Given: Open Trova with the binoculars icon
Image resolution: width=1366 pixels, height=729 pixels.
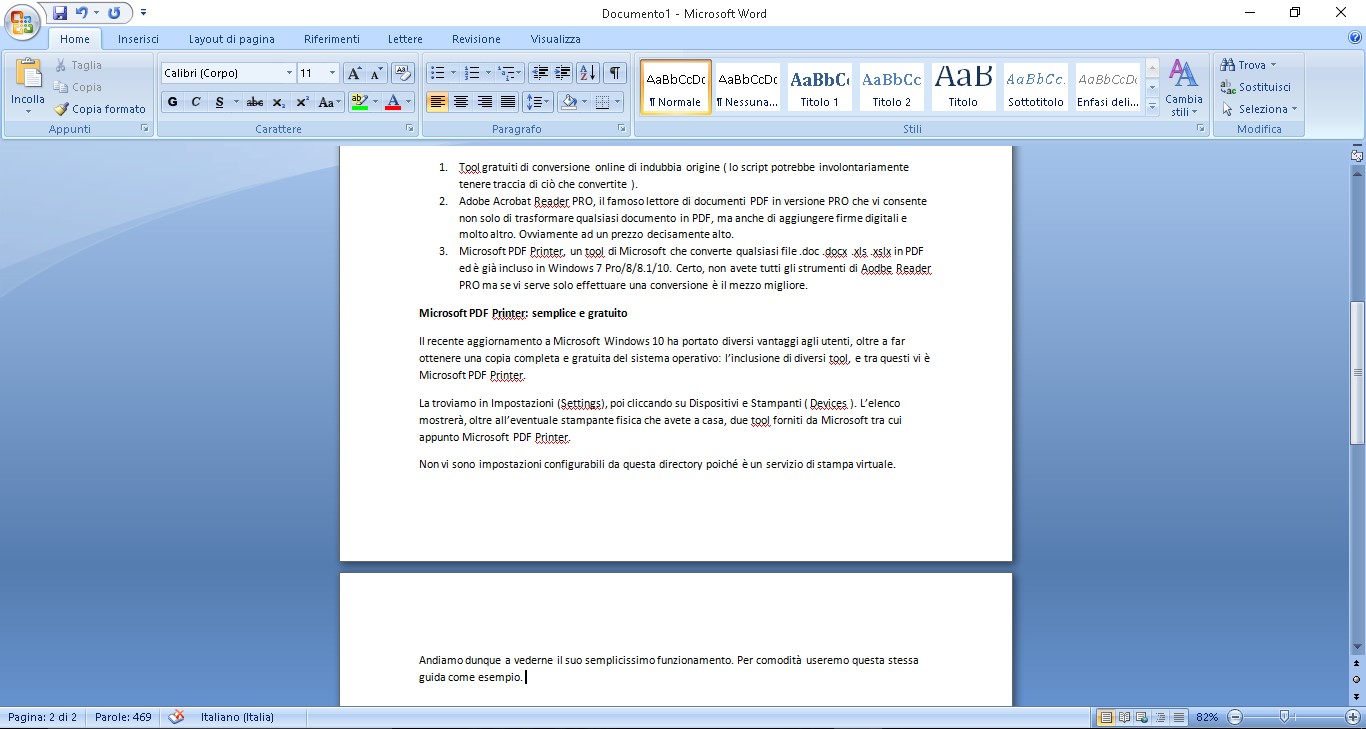Looking at the screenshot, I should pyautogui.click(x=1248, y=65).
